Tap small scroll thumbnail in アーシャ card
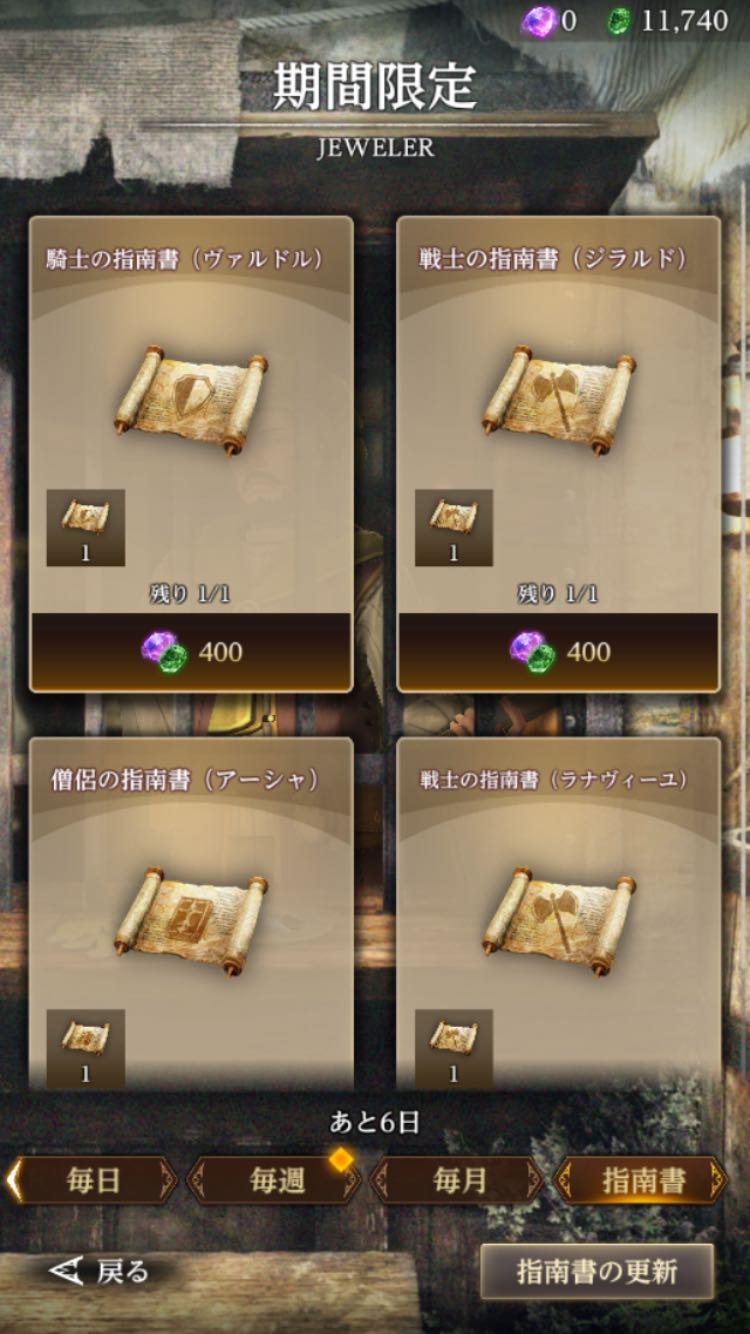750x1334 pixels. (x=85, y=1047)
